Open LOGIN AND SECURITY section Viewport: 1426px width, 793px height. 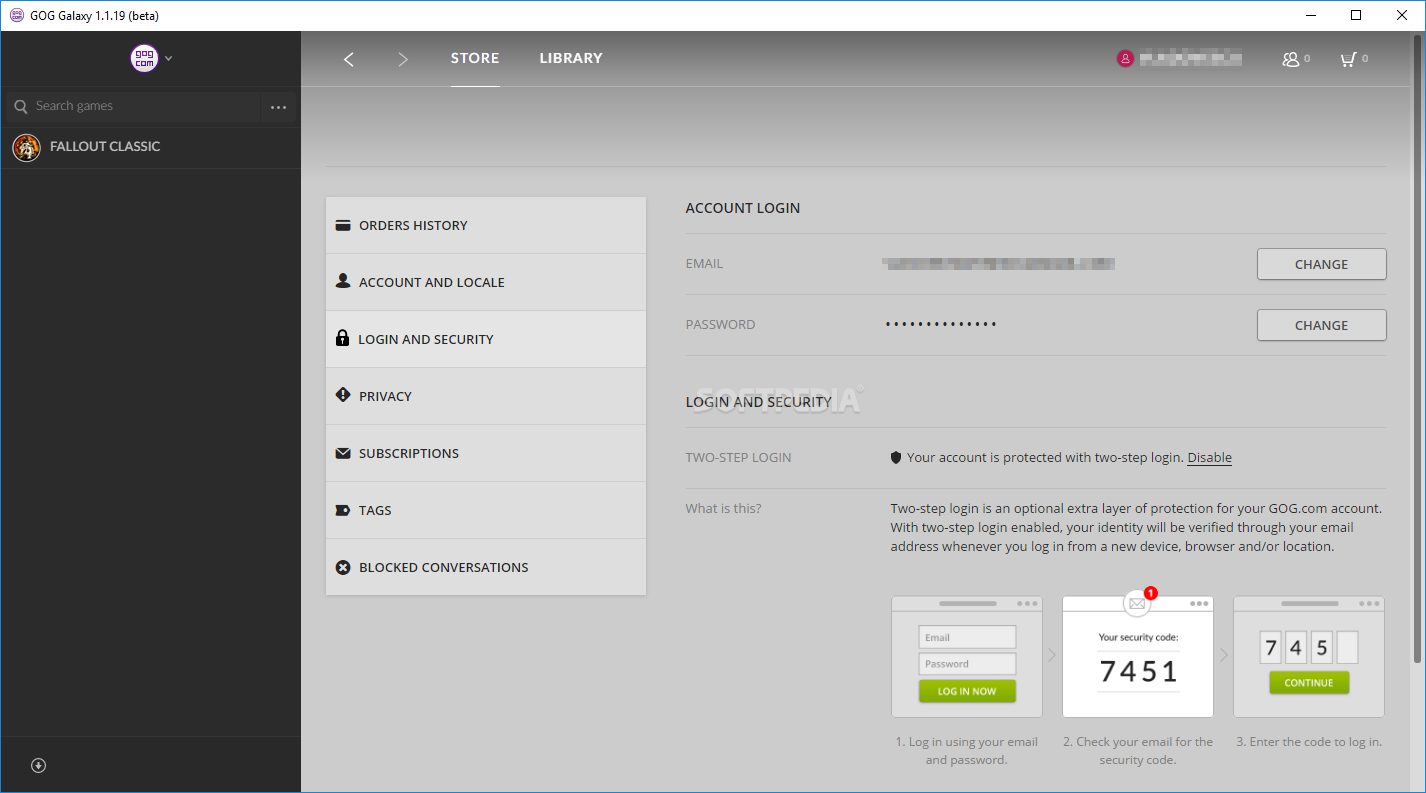click(x=486, y=339)
